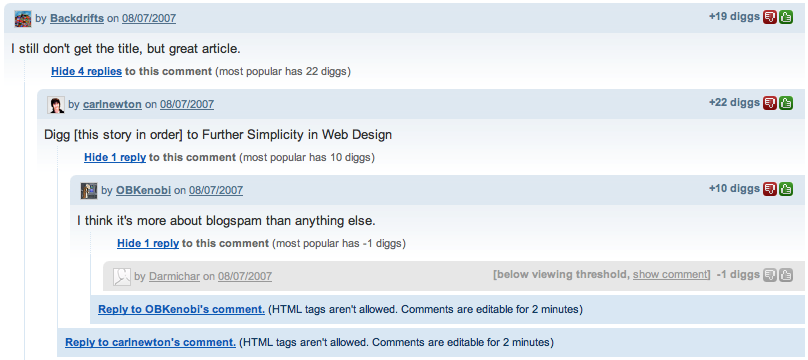This screenshot has width=808, height=360.
Task: Open date link on OBKenobi's comment
Action: (216, 191)
